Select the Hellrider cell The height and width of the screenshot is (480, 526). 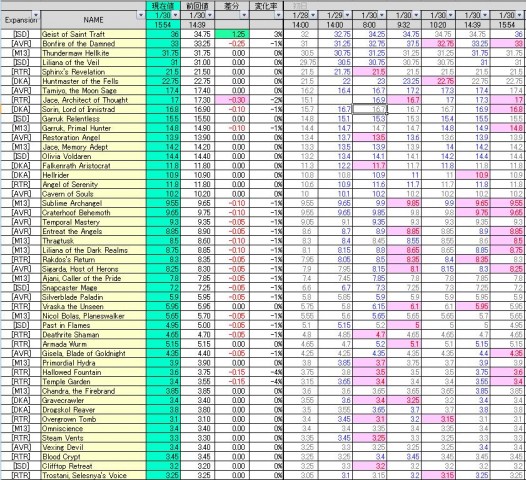(x=93, y=175)
